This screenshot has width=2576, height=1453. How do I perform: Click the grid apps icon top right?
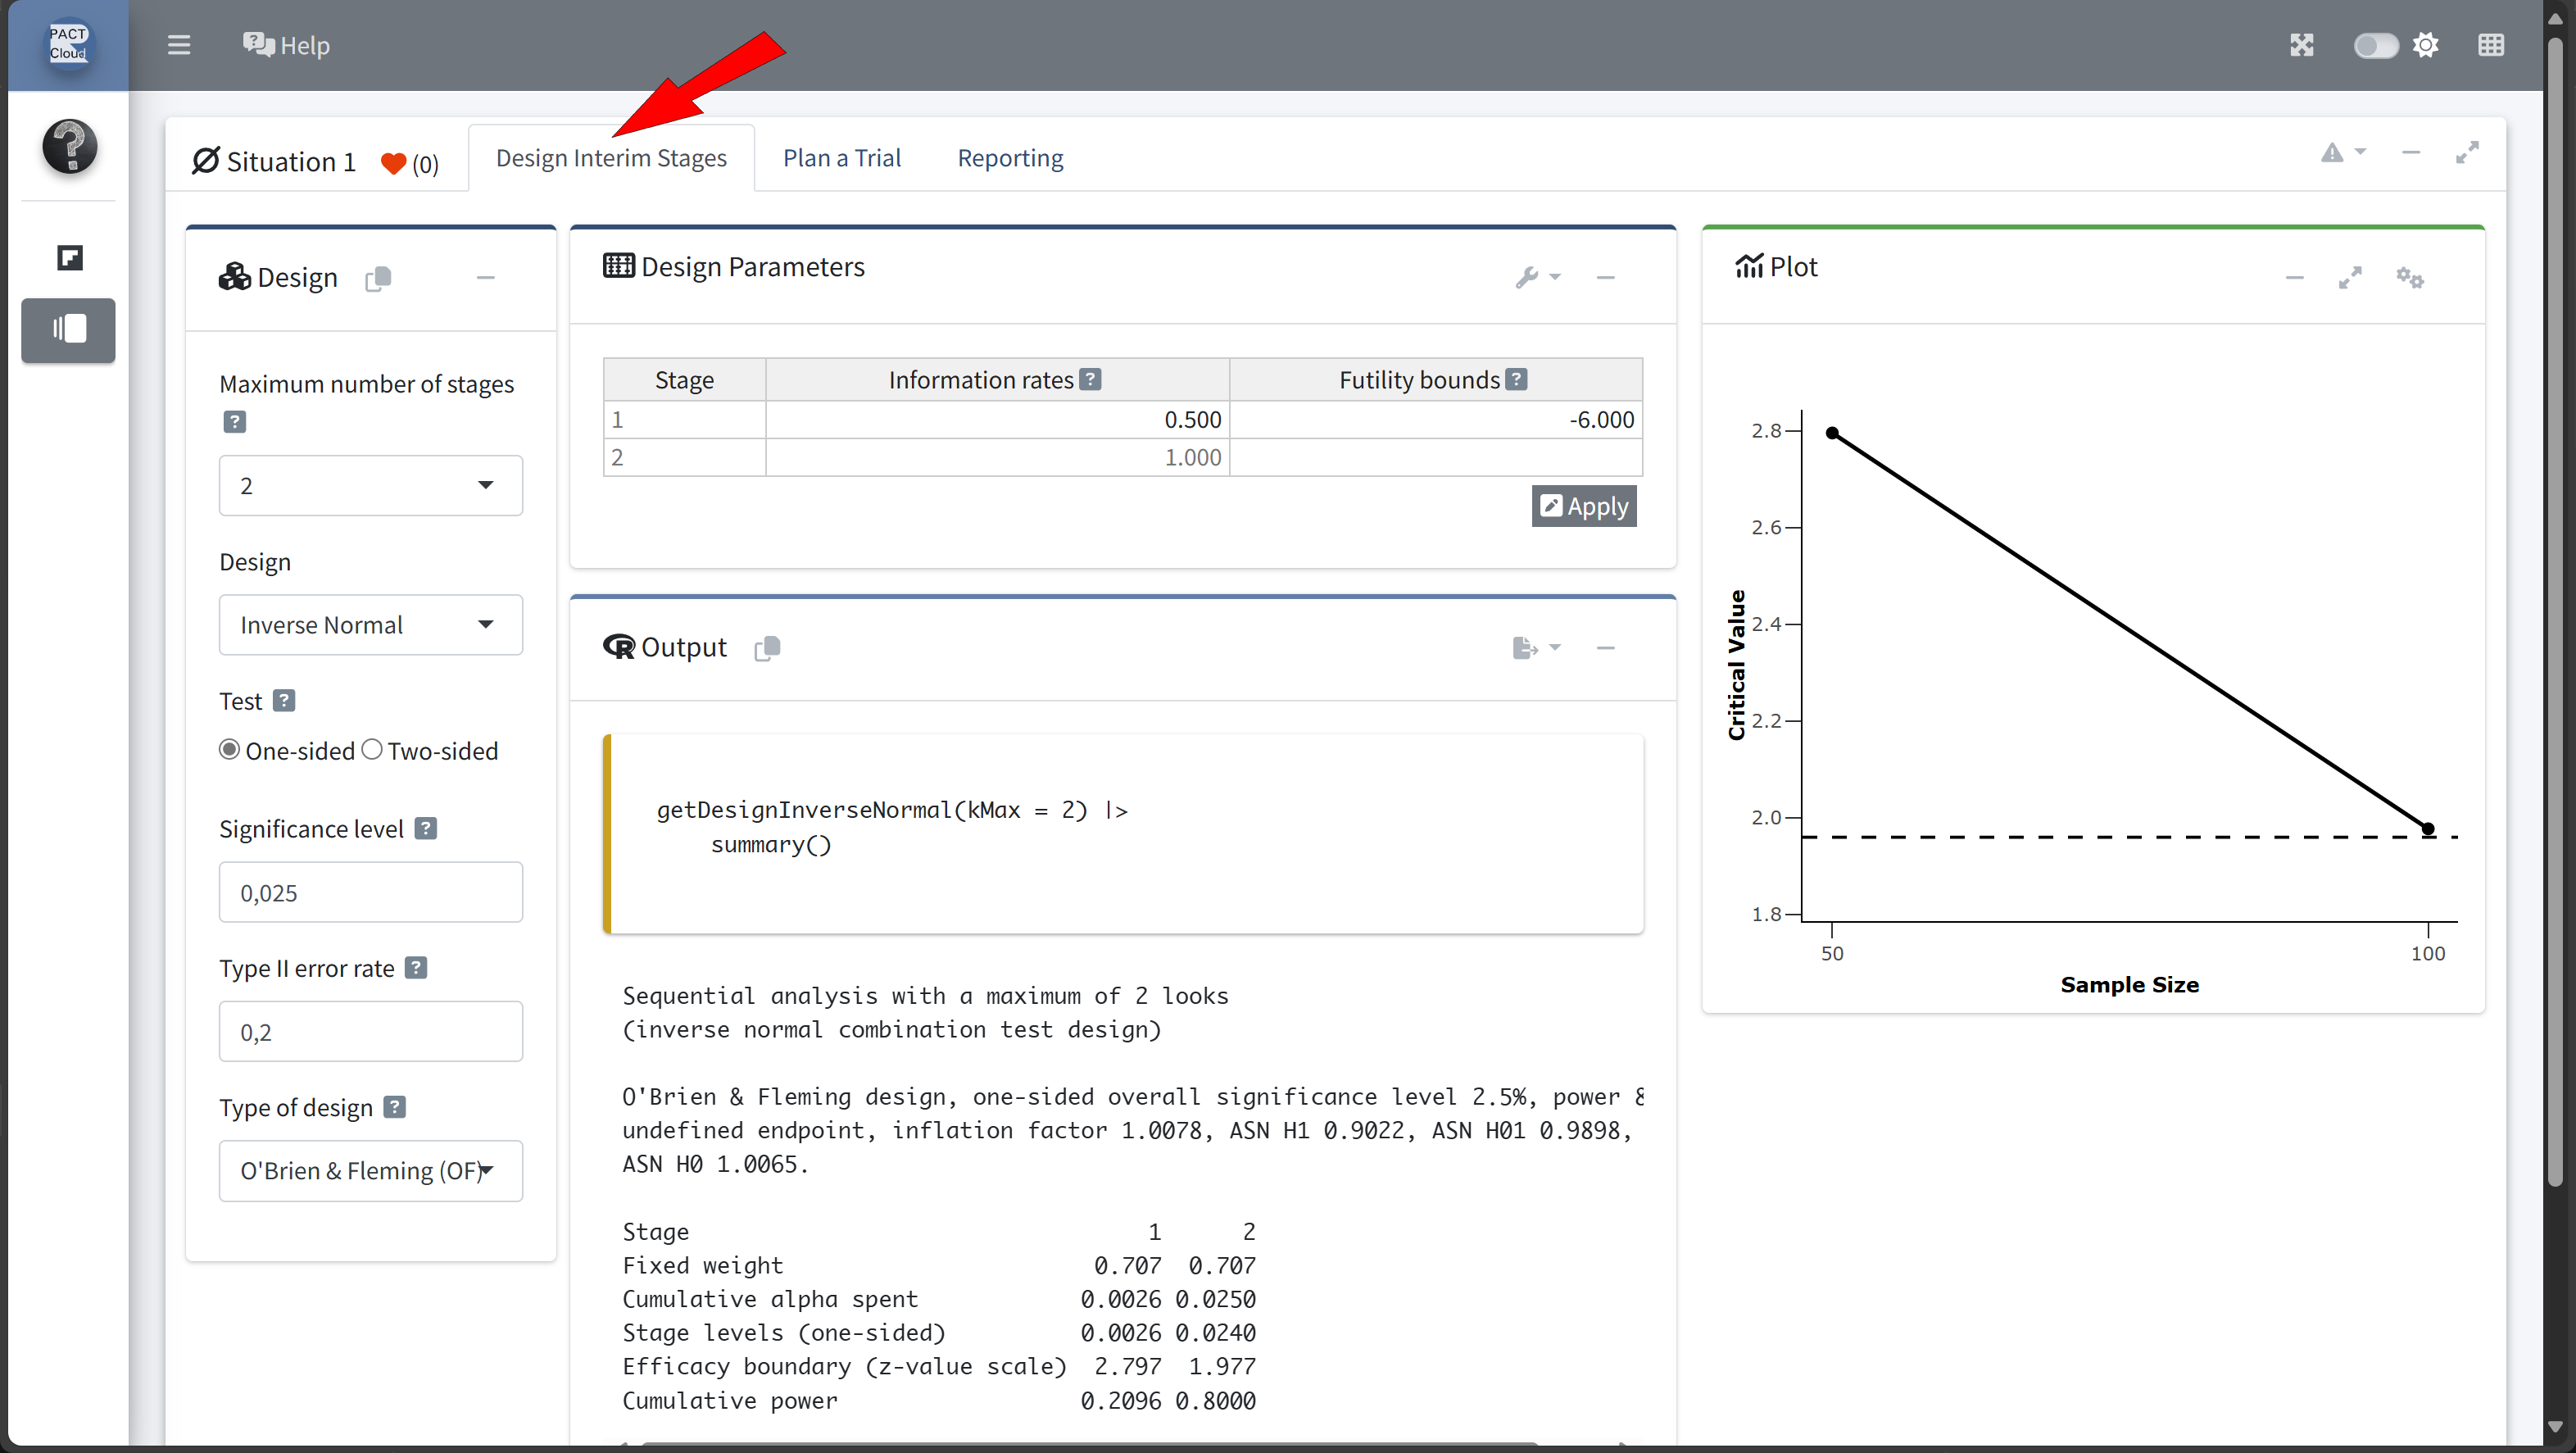(2491, 45)
